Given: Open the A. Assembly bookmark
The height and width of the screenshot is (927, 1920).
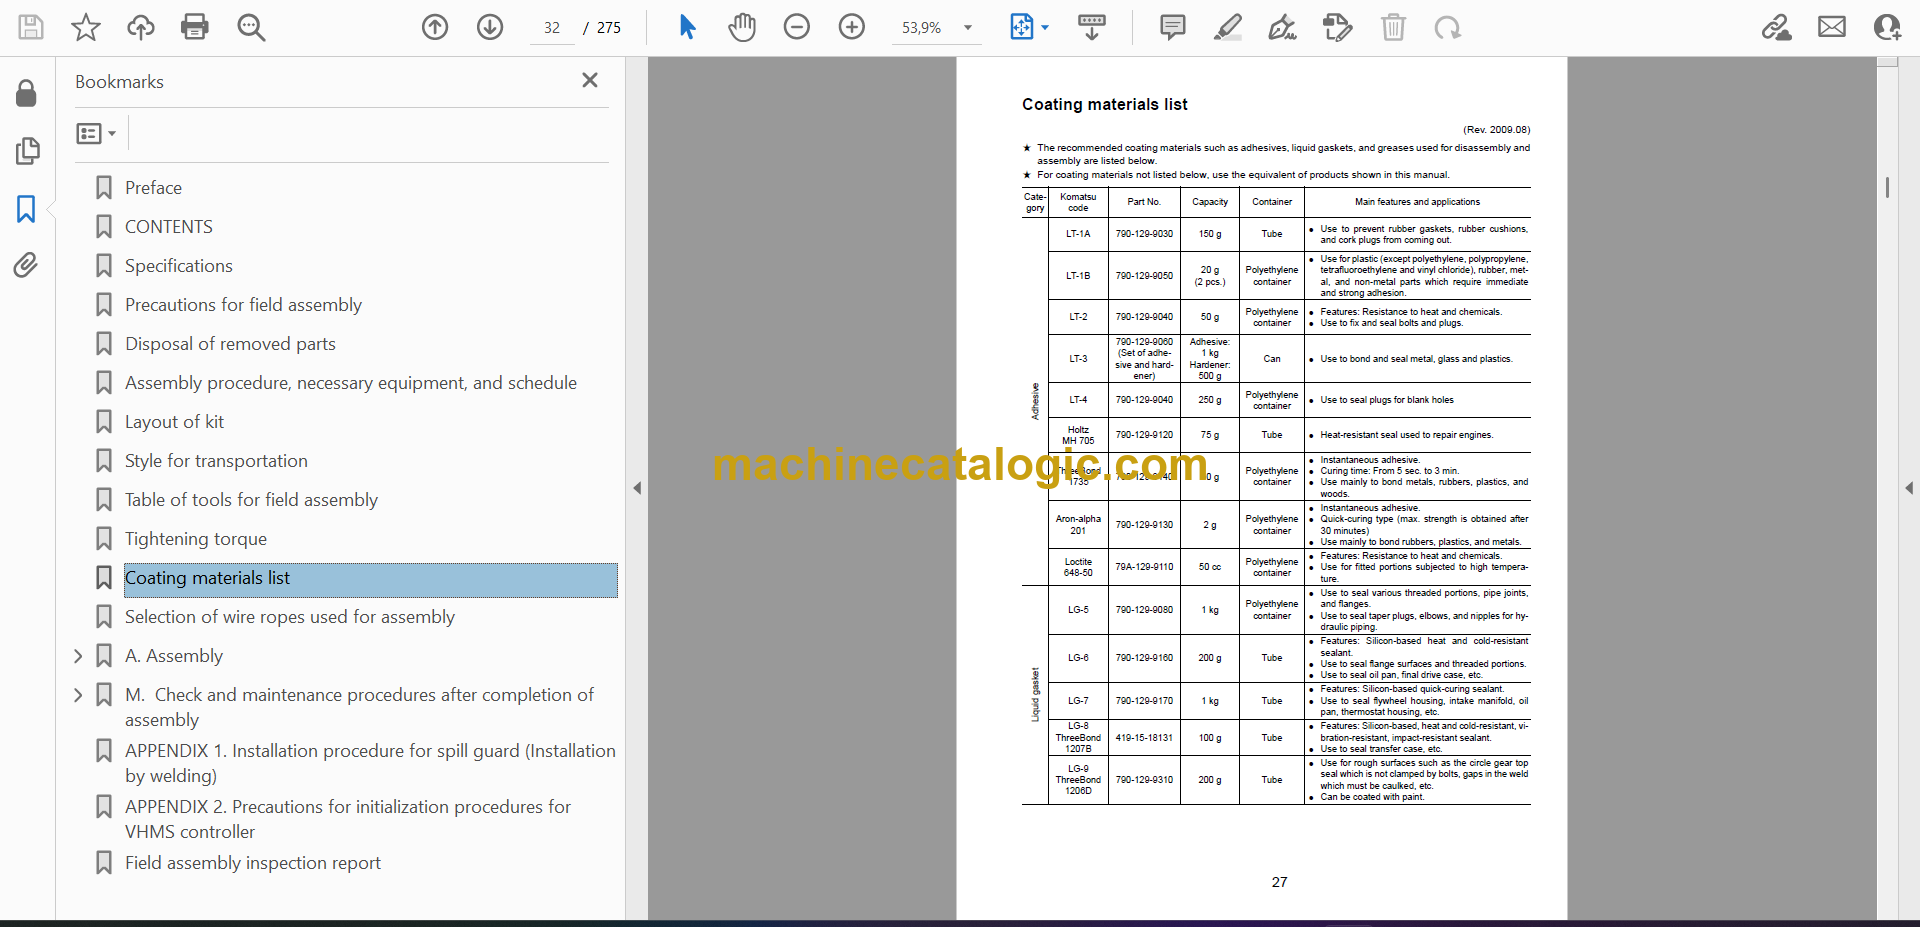Looking at the screenshot, I should coord(174,656).
